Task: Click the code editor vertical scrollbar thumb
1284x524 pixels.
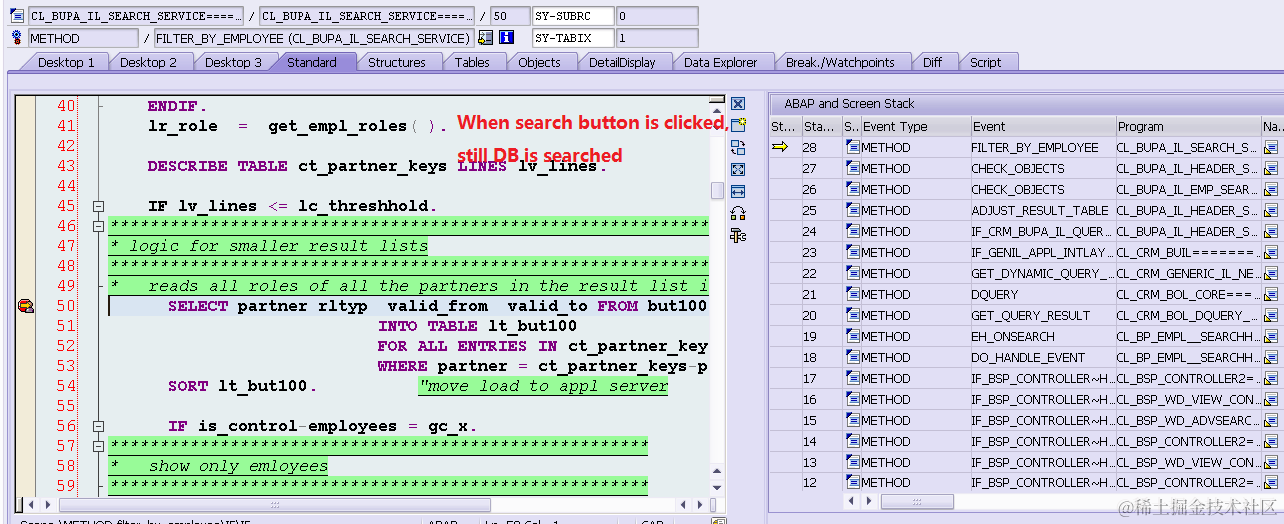Action: [717, 190]
